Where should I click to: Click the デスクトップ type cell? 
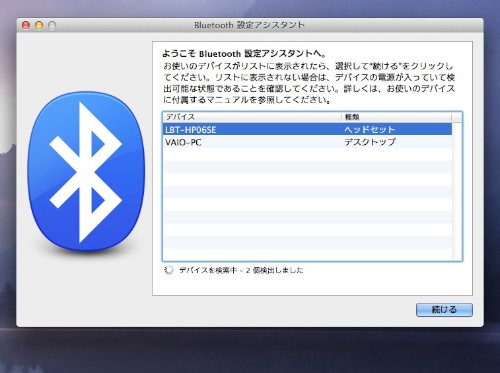point(370,142)
